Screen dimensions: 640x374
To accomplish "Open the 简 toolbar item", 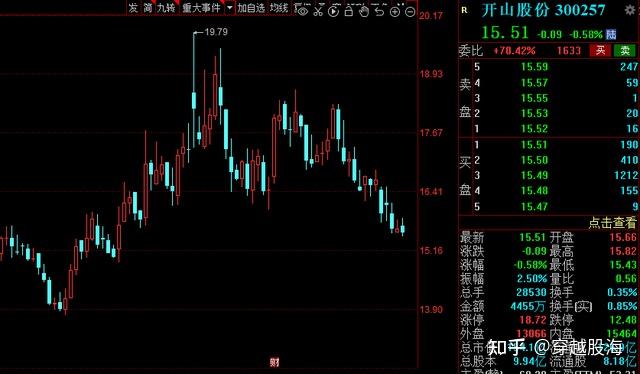I will (x=148, y=8).
